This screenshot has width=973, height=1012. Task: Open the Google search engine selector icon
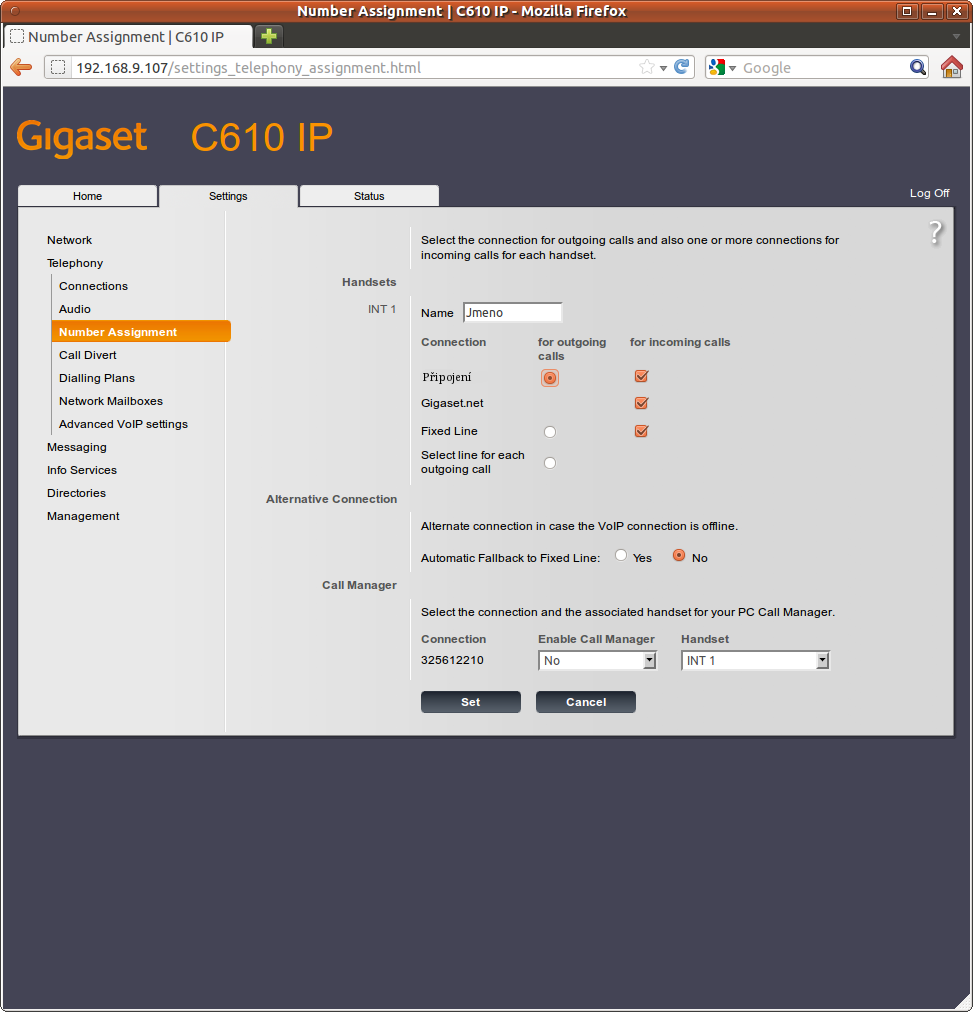(721, 67)
